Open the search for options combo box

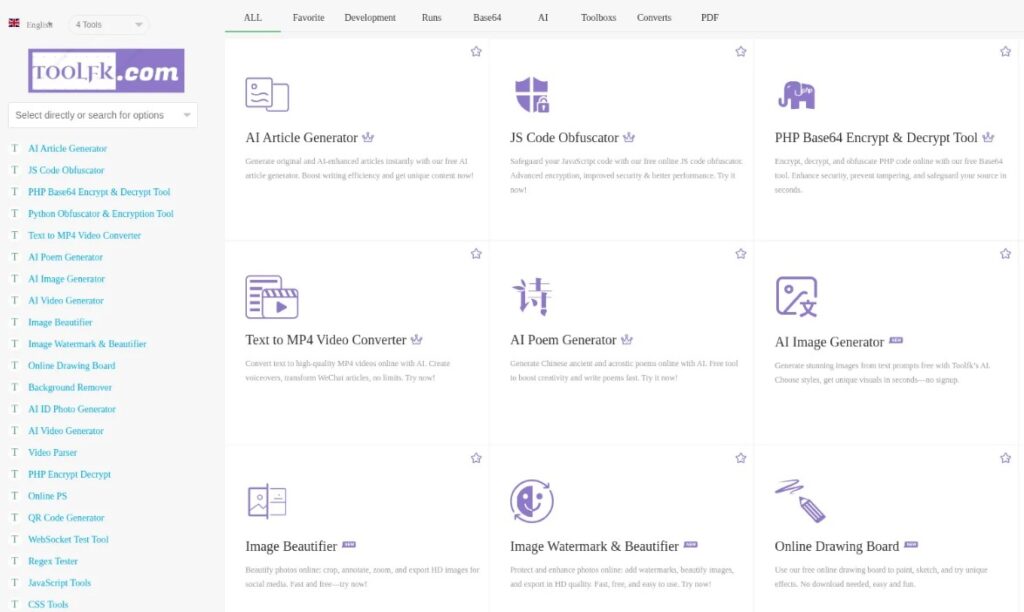(102, 115)
